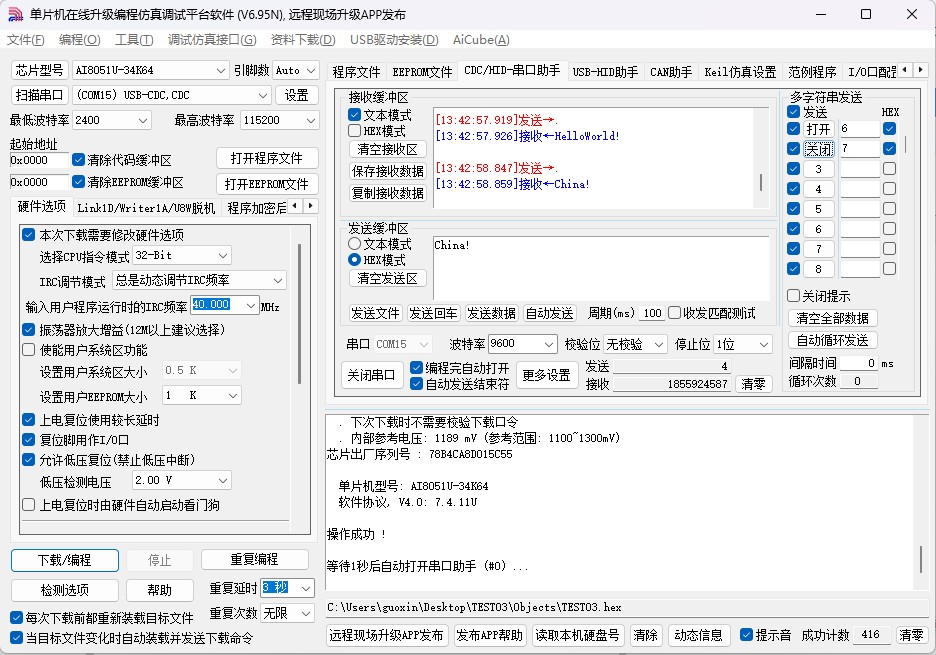The height and width of the screenshot is (655, 936).
Task: Click the 远程现场升级APP发布 button
Action: [x=386, y=635]
